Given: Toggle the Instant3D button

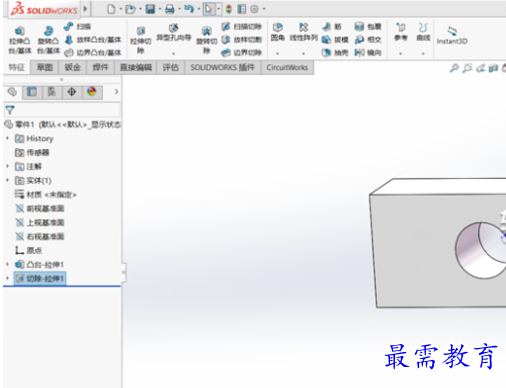Looking at the screenshot, I should (452, 35).
